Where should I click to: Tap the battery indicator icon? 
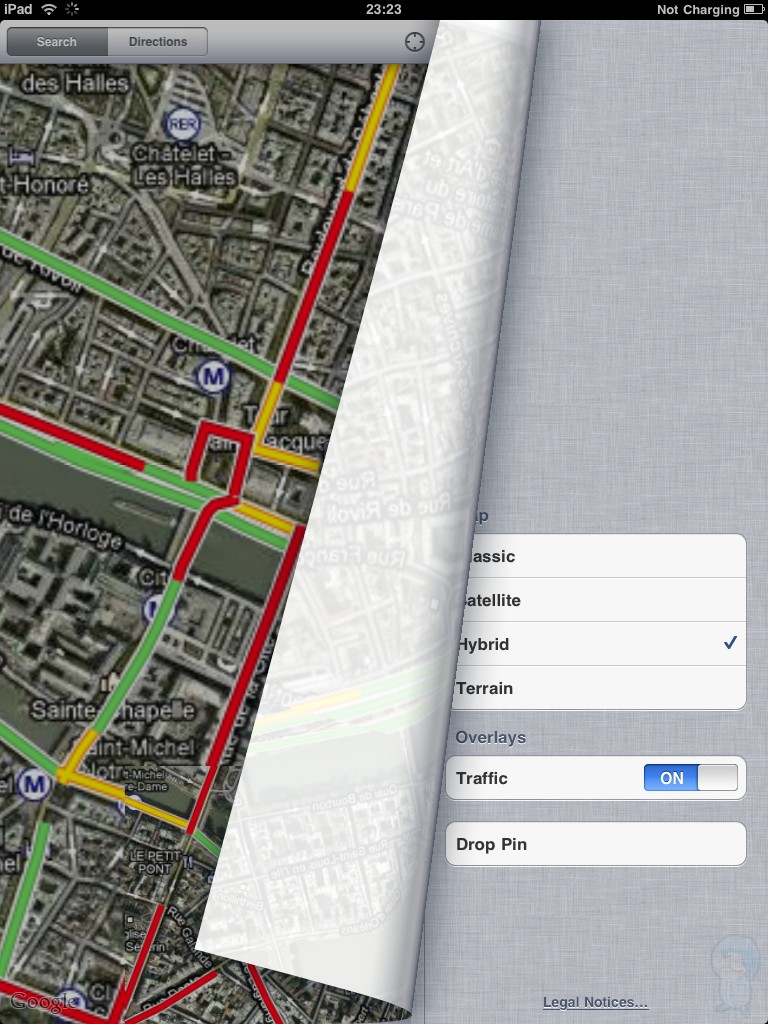(753, 9)
